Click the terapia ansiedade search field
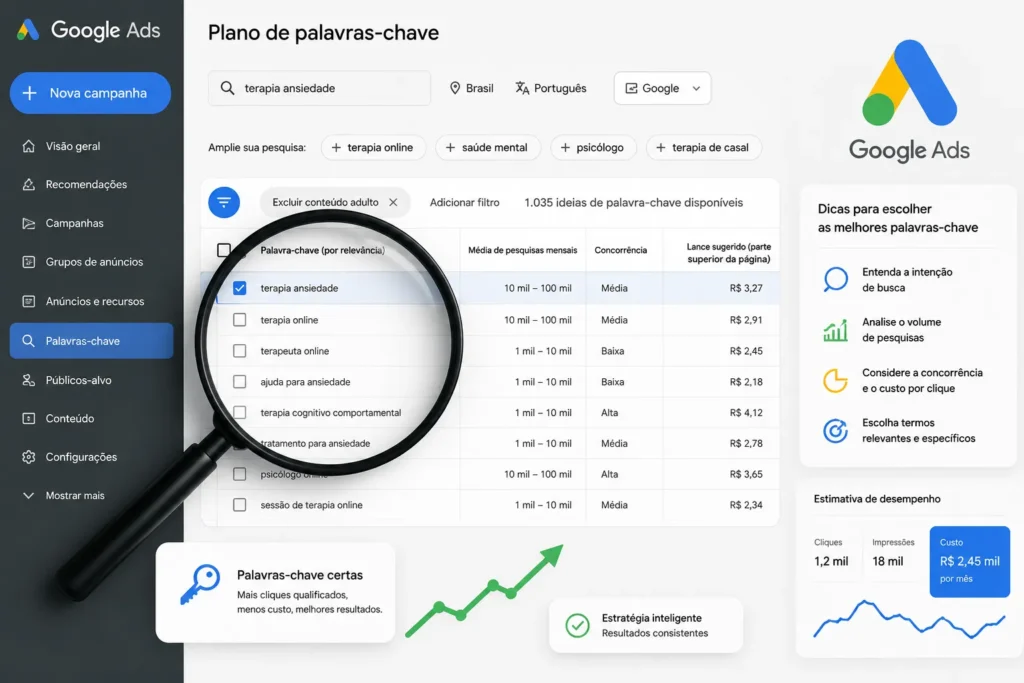 point(319,88)
